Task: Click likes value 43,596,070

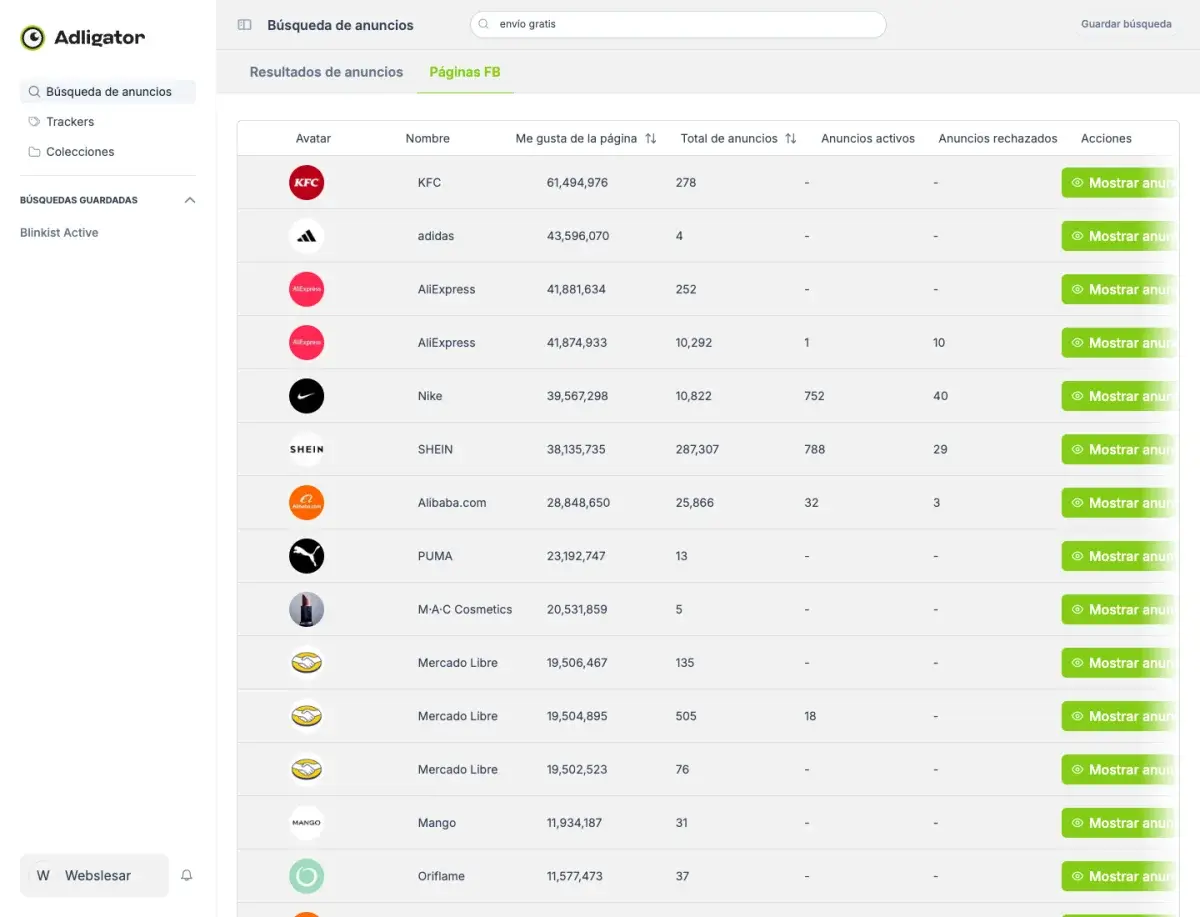Action: [x=578, y=236]
